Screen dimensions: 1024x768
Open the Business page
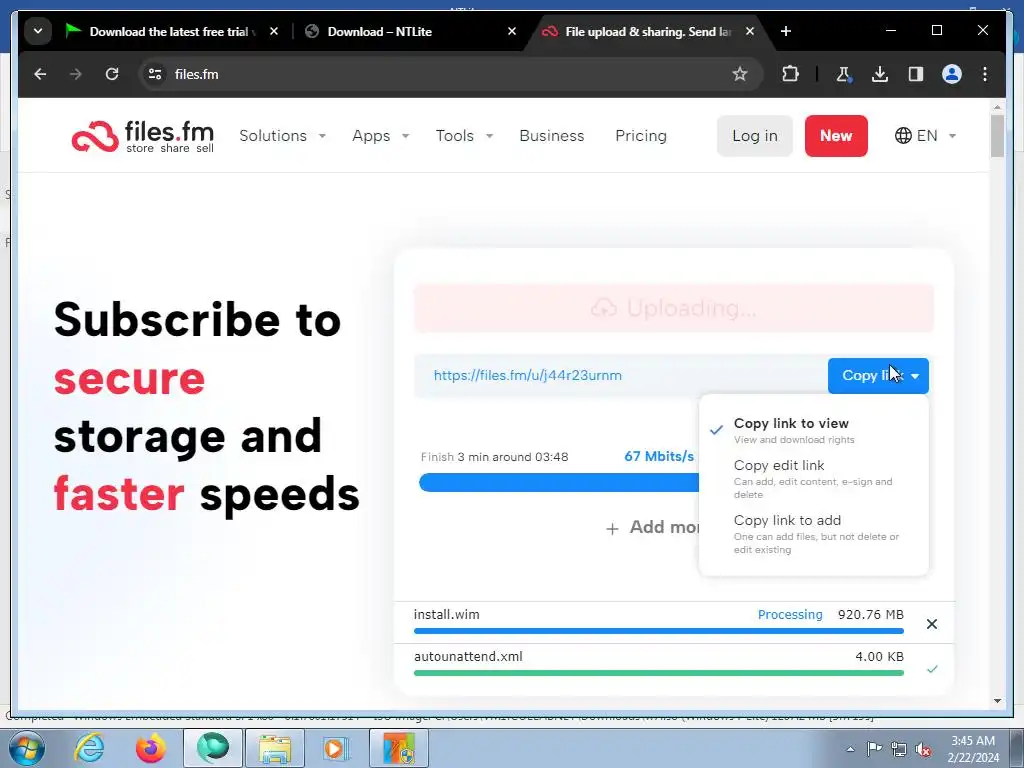pyautogui.click(x=552, y=136)
